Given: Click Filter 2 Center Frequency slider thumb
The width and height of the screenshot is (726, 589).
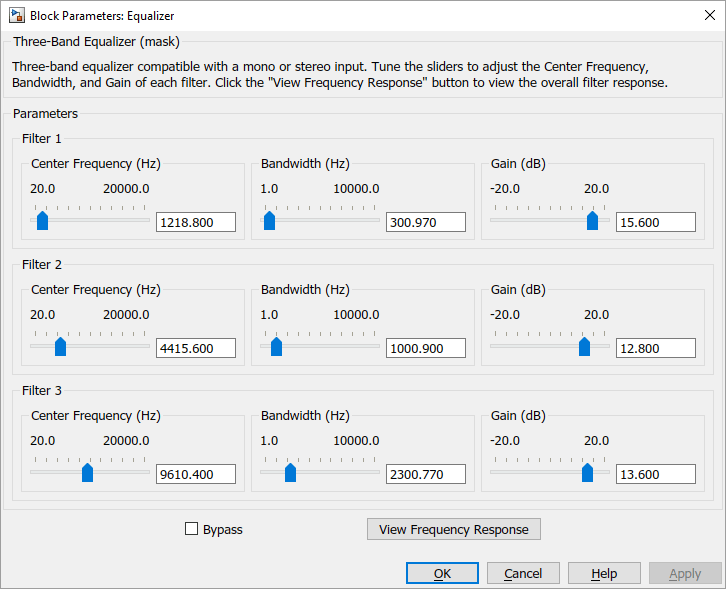Looking at the screenshot, I should [60, 347].
